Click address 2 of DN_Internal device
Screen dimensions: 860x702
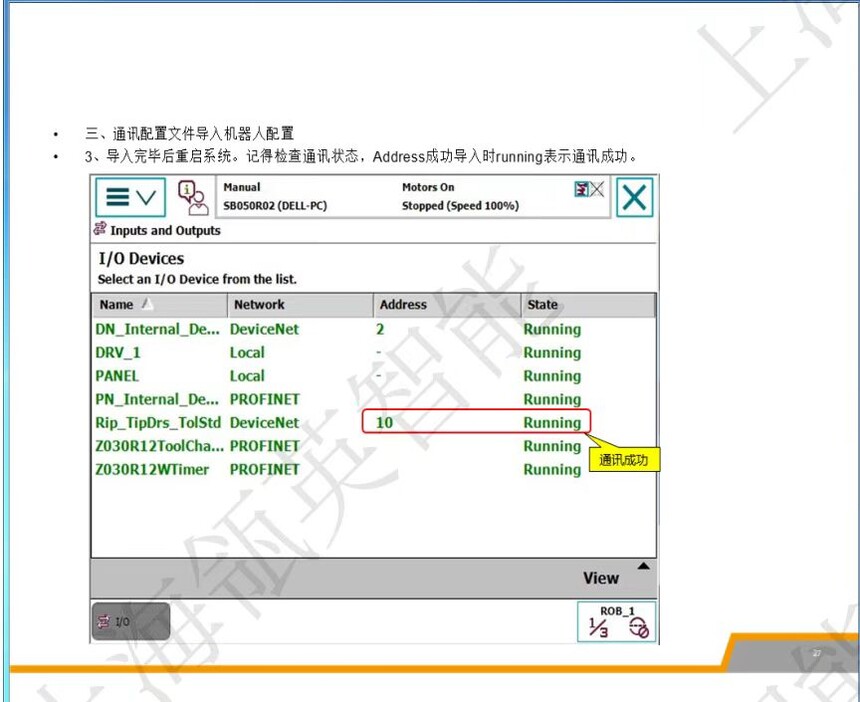point(380,329)
